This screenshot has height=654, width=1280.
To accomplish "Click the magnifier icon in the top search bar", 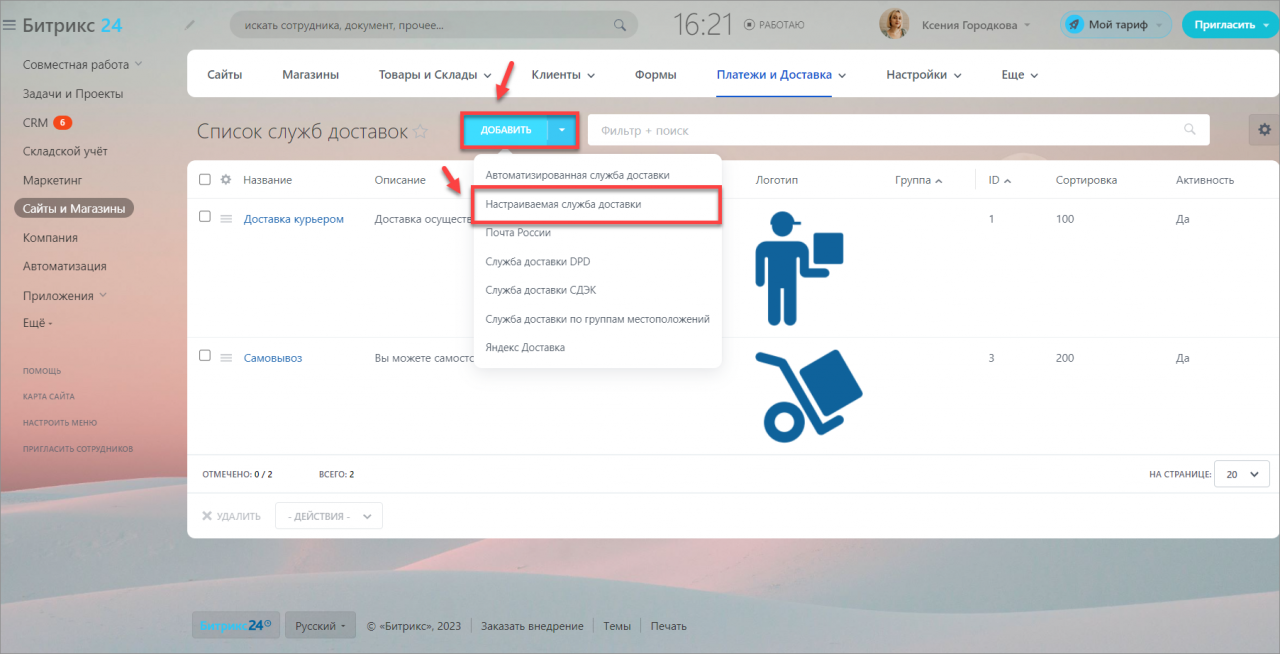I will pos(620,25).
